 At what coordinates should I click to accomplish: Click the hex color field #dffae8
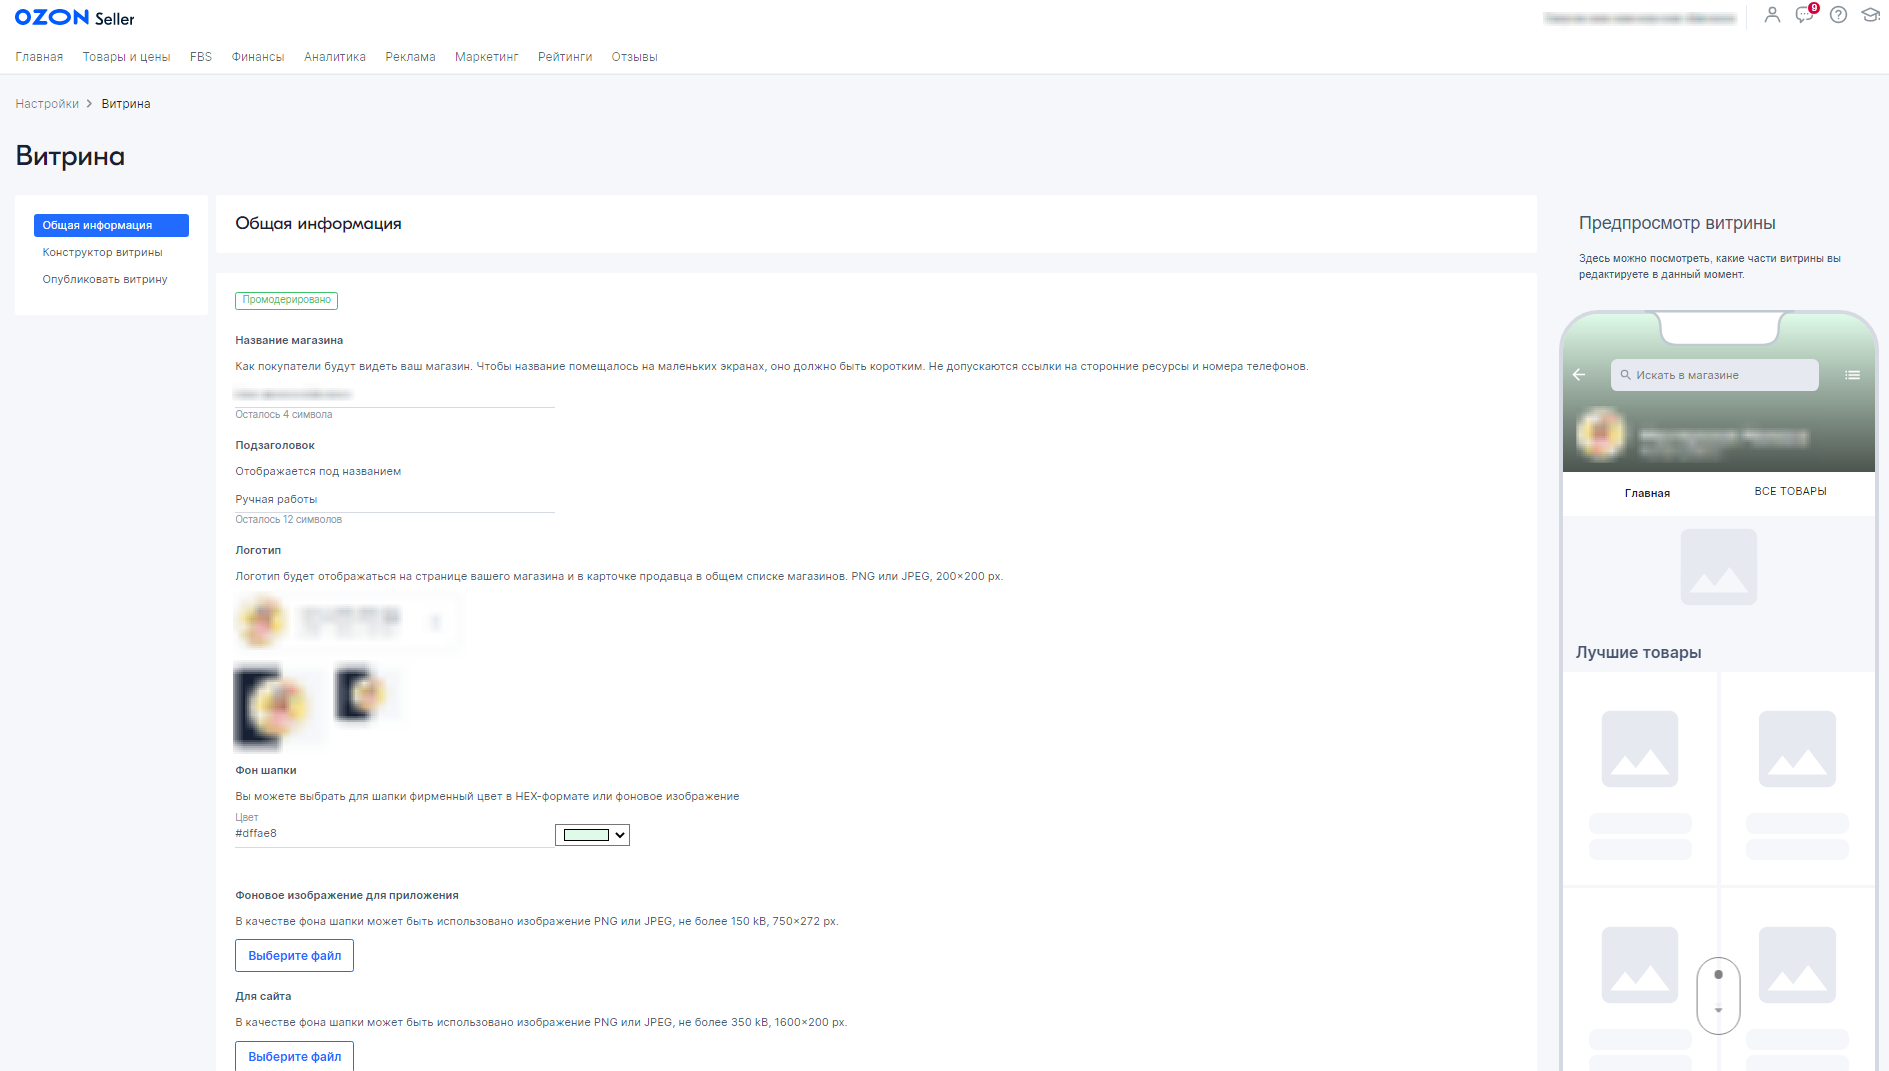click(394, 834)
